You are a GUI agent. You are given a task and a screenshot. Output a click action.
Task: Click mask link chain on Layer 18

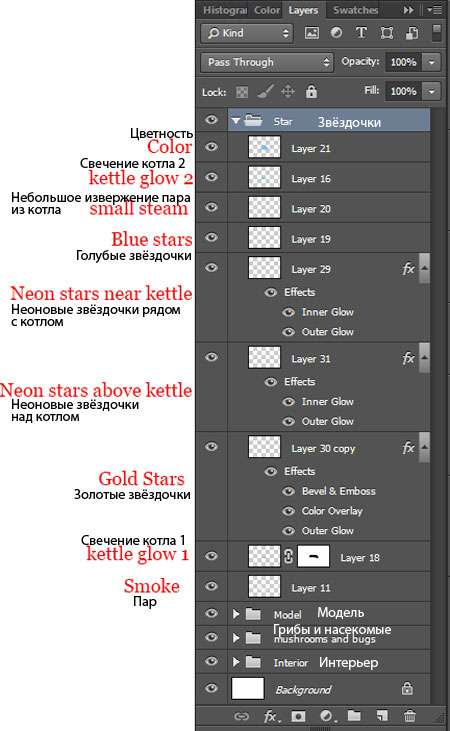coord(289,556)
